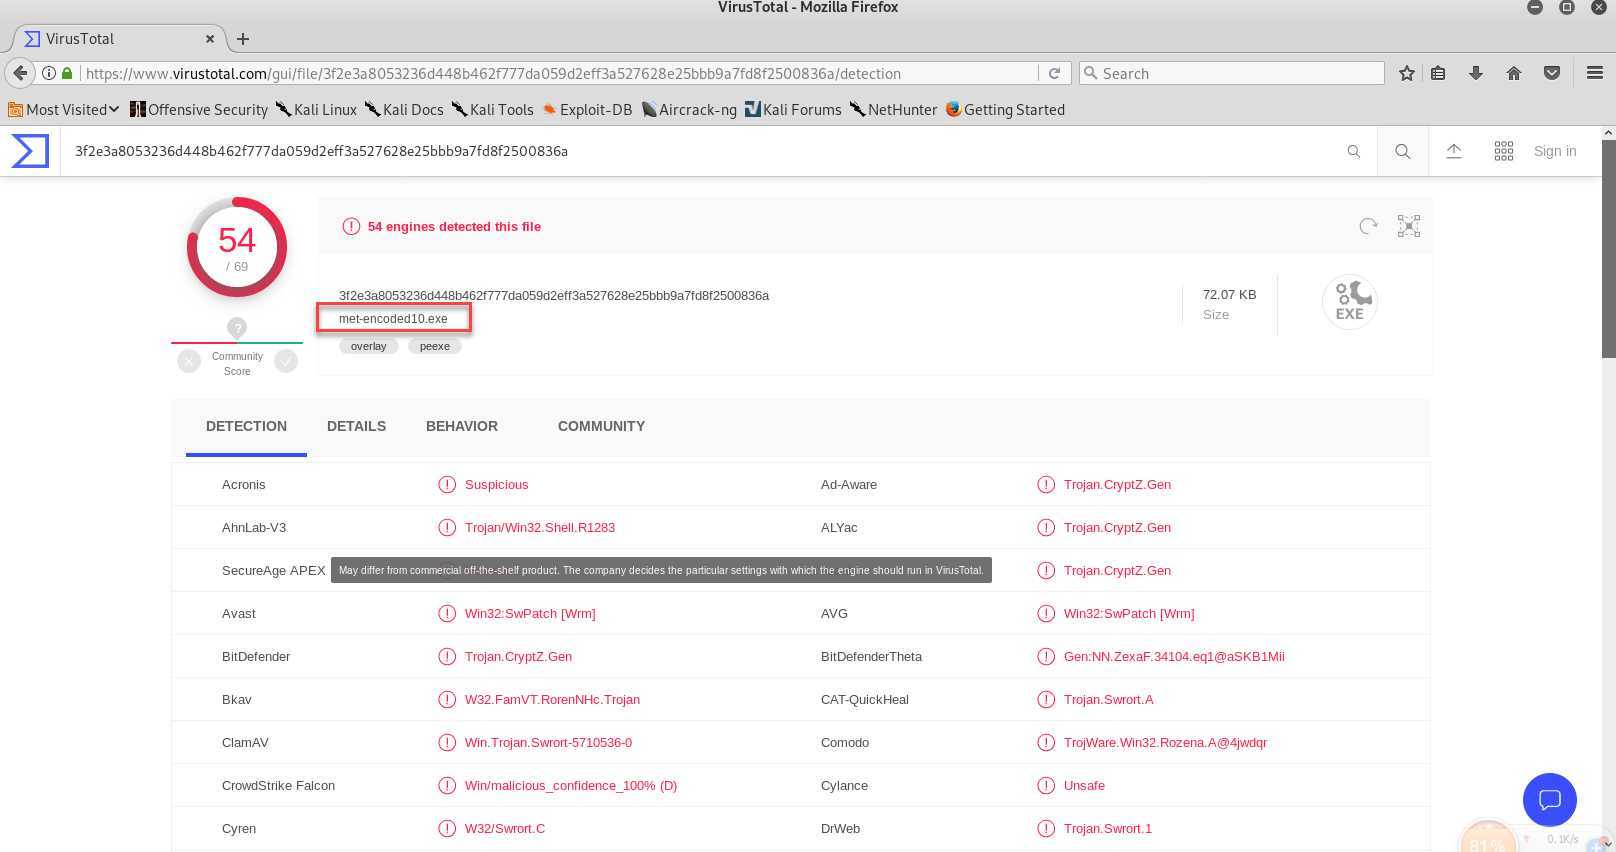
Task: Click Sign in link
Action: tap(1555, 151)
